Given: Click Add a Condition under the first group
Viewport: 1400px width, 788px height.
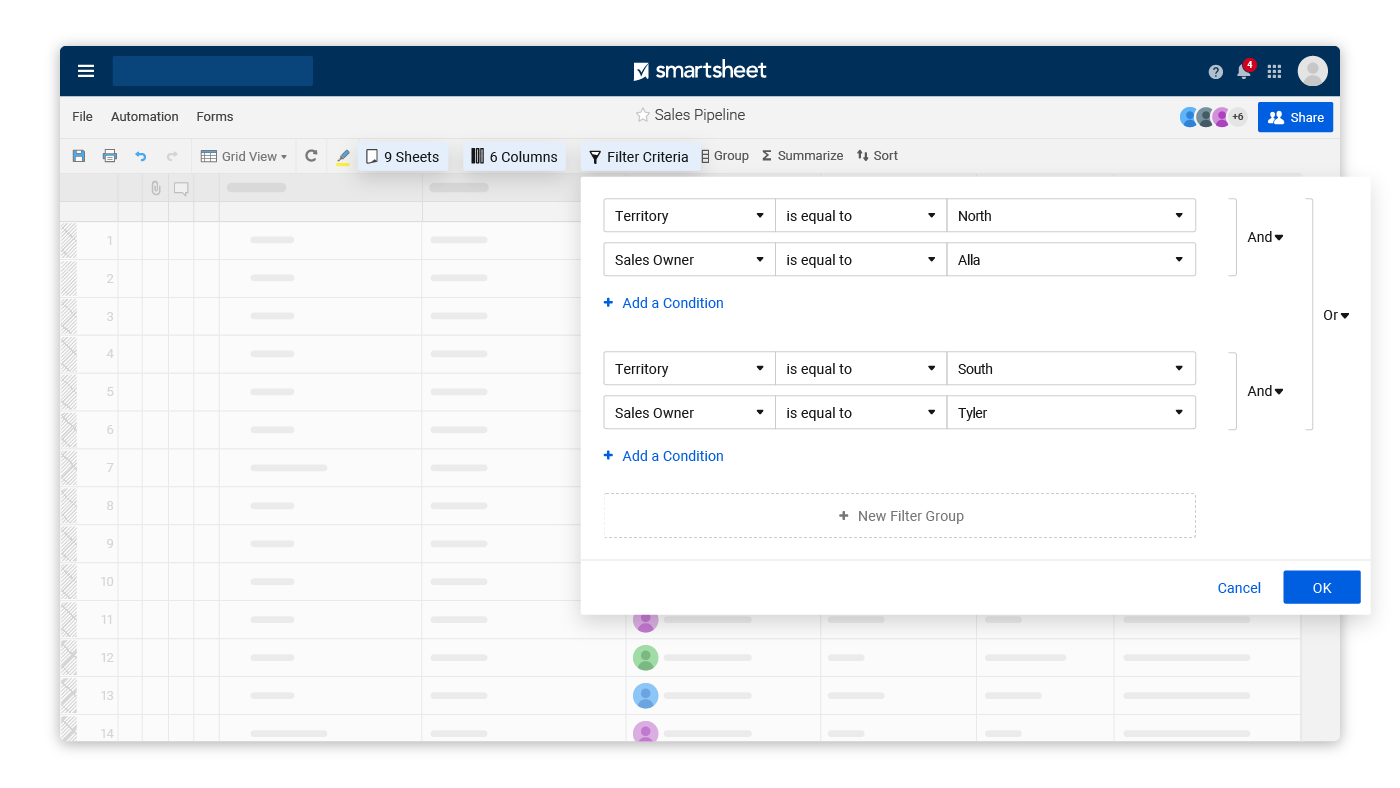Looking at the screenshot, I should [663, 302].
